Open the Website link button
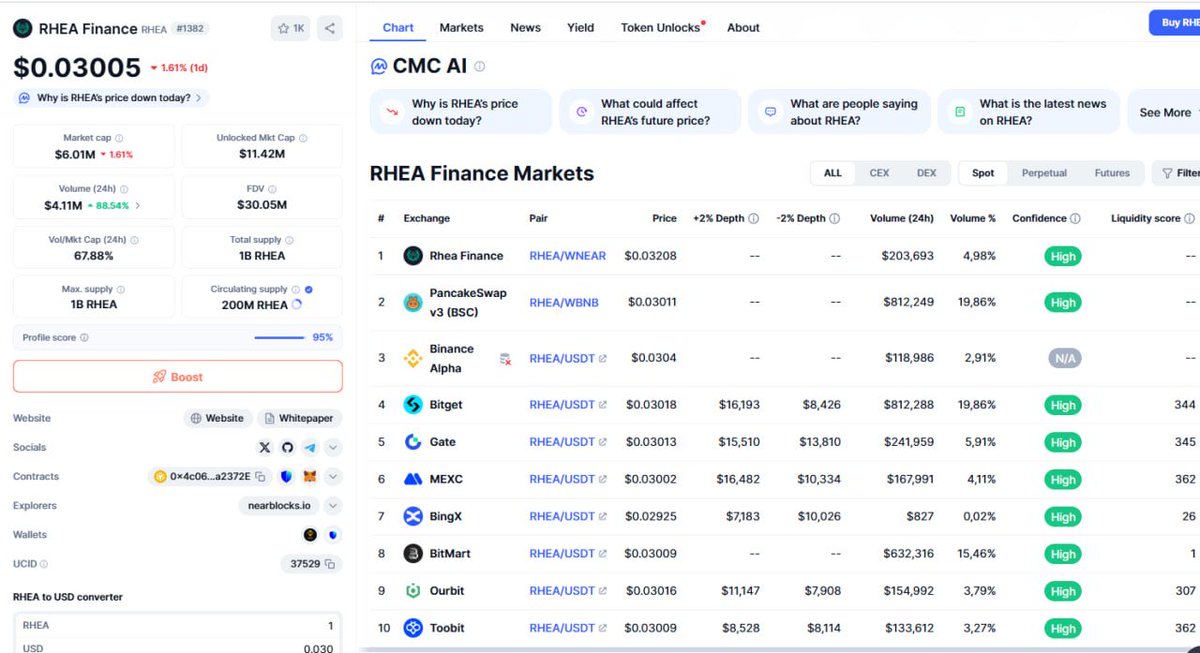 (x=217, y=418)
